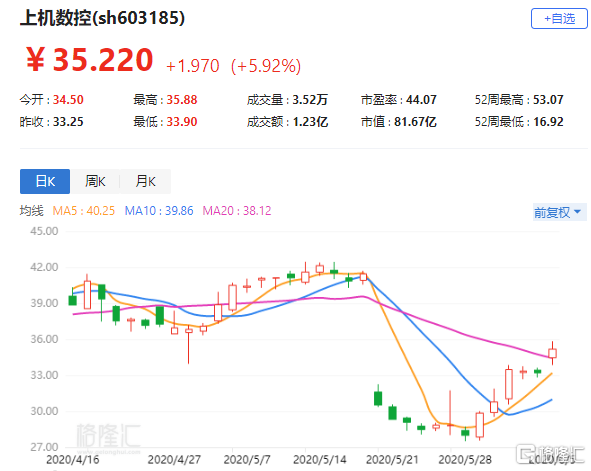591x471 pixels.
Task: Click the MA20 : 38.12 legend label
Action: [x=237, y=211]
